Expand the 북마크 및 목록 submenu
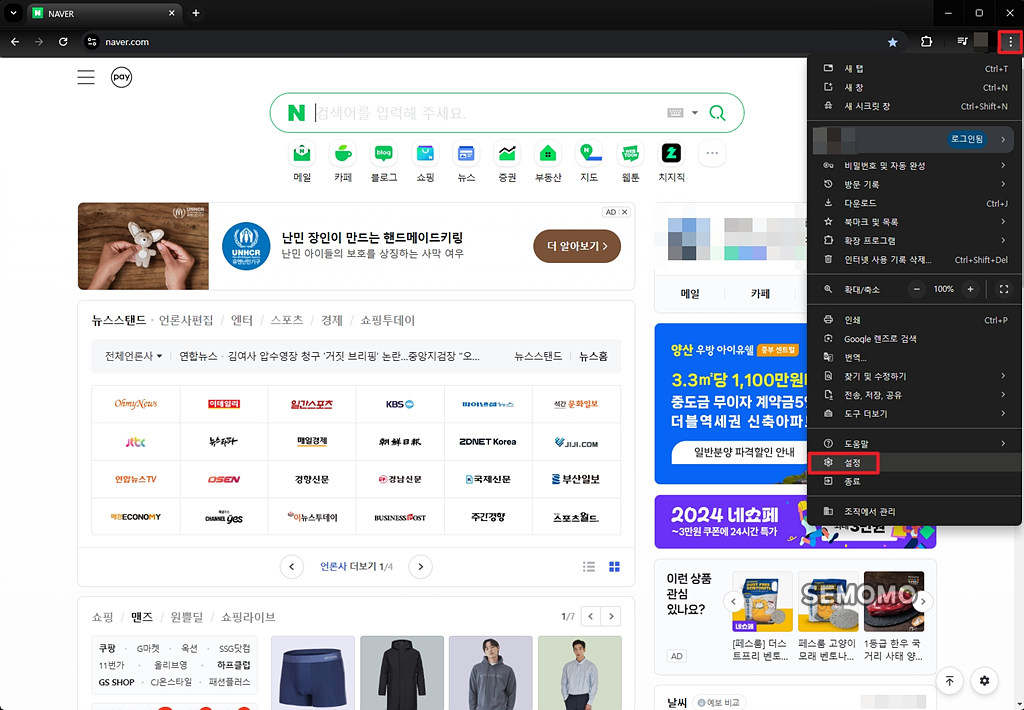Screen dimensions: 1024x710 pyautogui.click(x=914, y=222)
